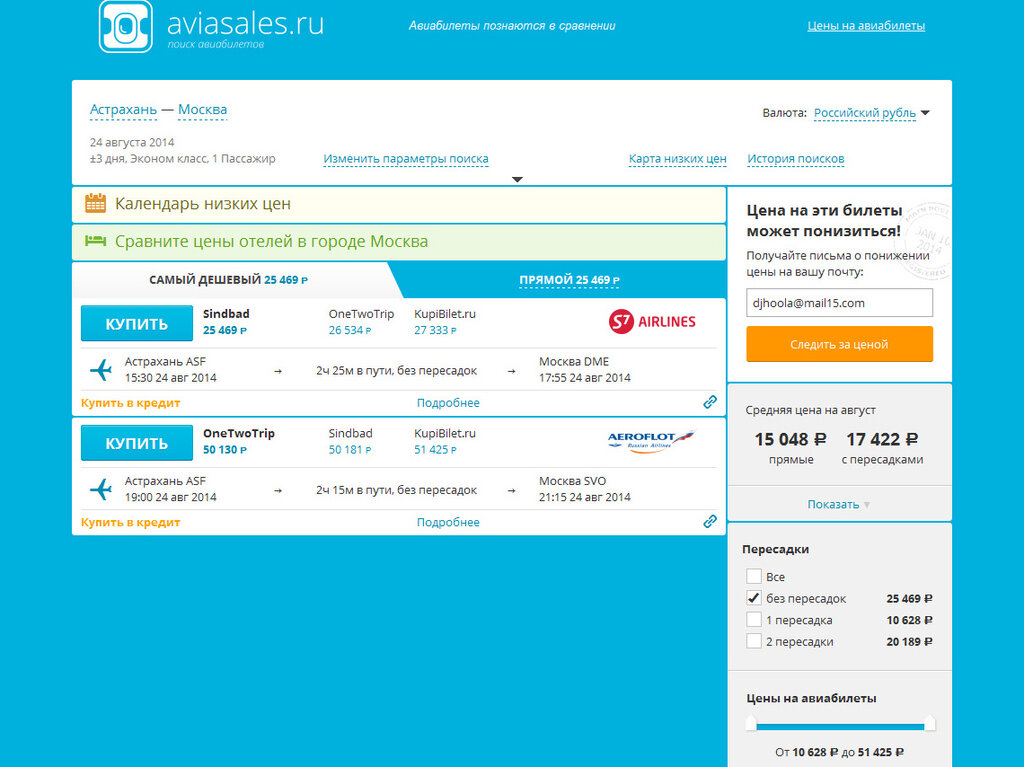The height and width of the screenshot is (767, 1024).
Task: Select KupiBilet.ru price 51 425
Action: point(436,450)
